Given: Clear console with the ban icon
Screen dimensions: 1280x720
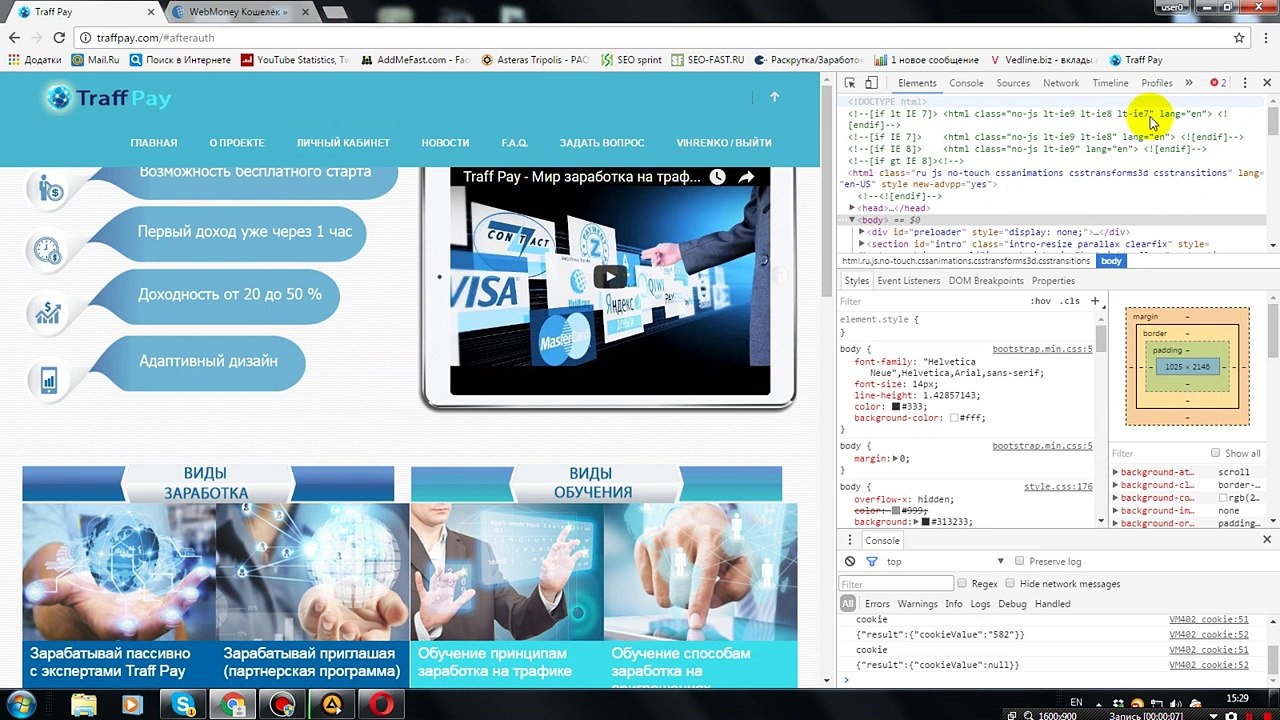Looking at the screenshot, I should click(x=850, y=562).
